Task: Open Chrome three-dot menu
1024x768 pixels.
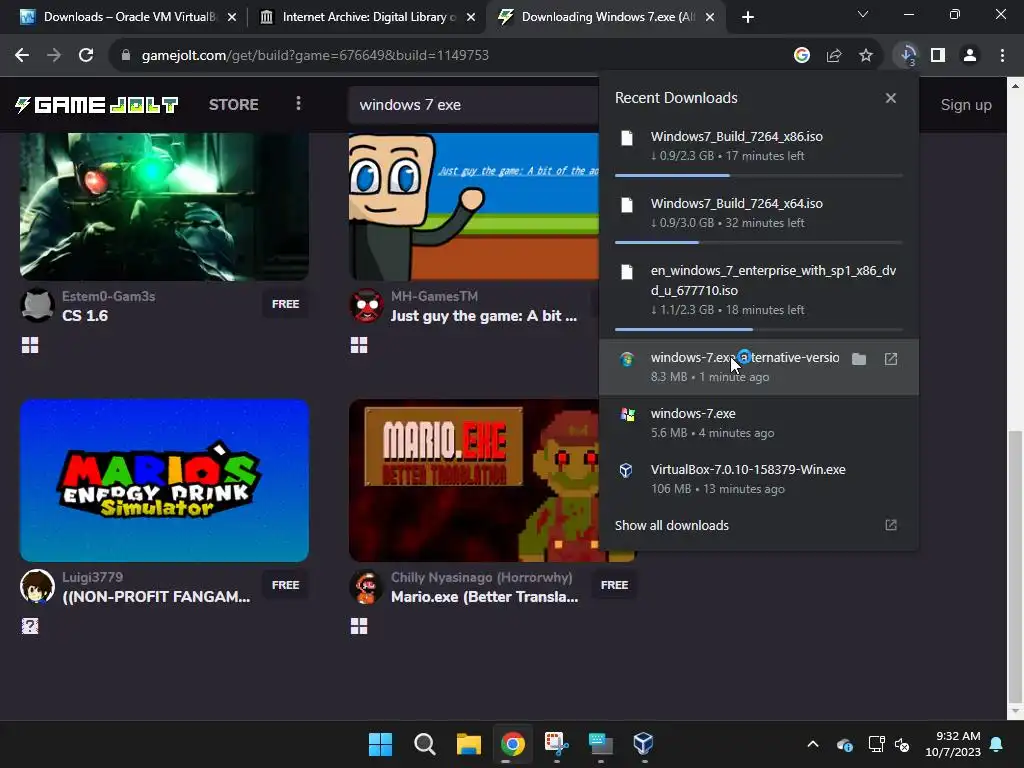Action: point(1002,56)
